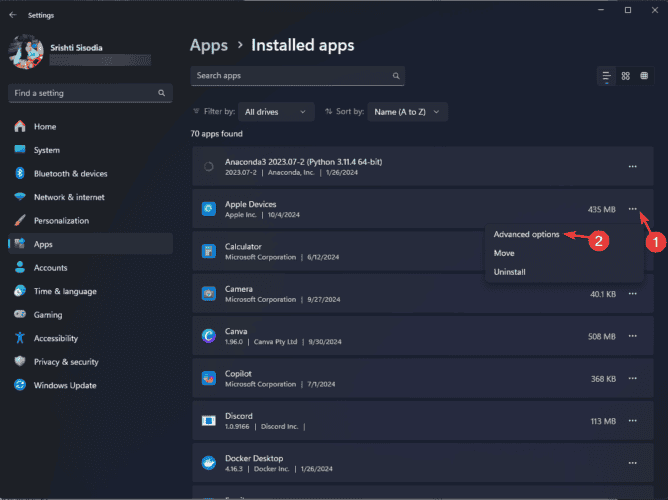
Task: Select the Copilot app name
Action: pyautogui.click(x=238, y=374)
